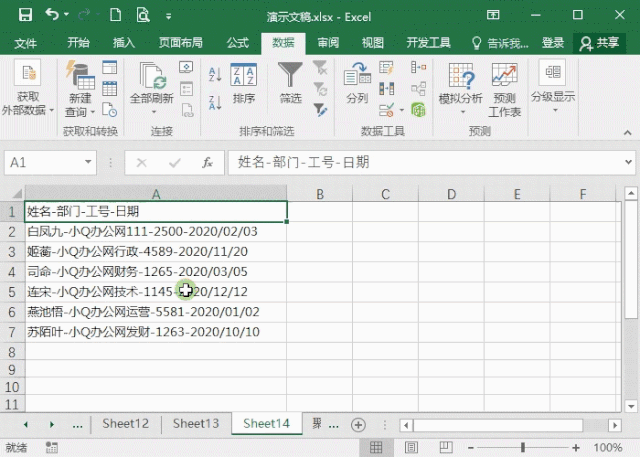
Task: Switch to the 插入 ribbon tab
Action: [124, 42]
